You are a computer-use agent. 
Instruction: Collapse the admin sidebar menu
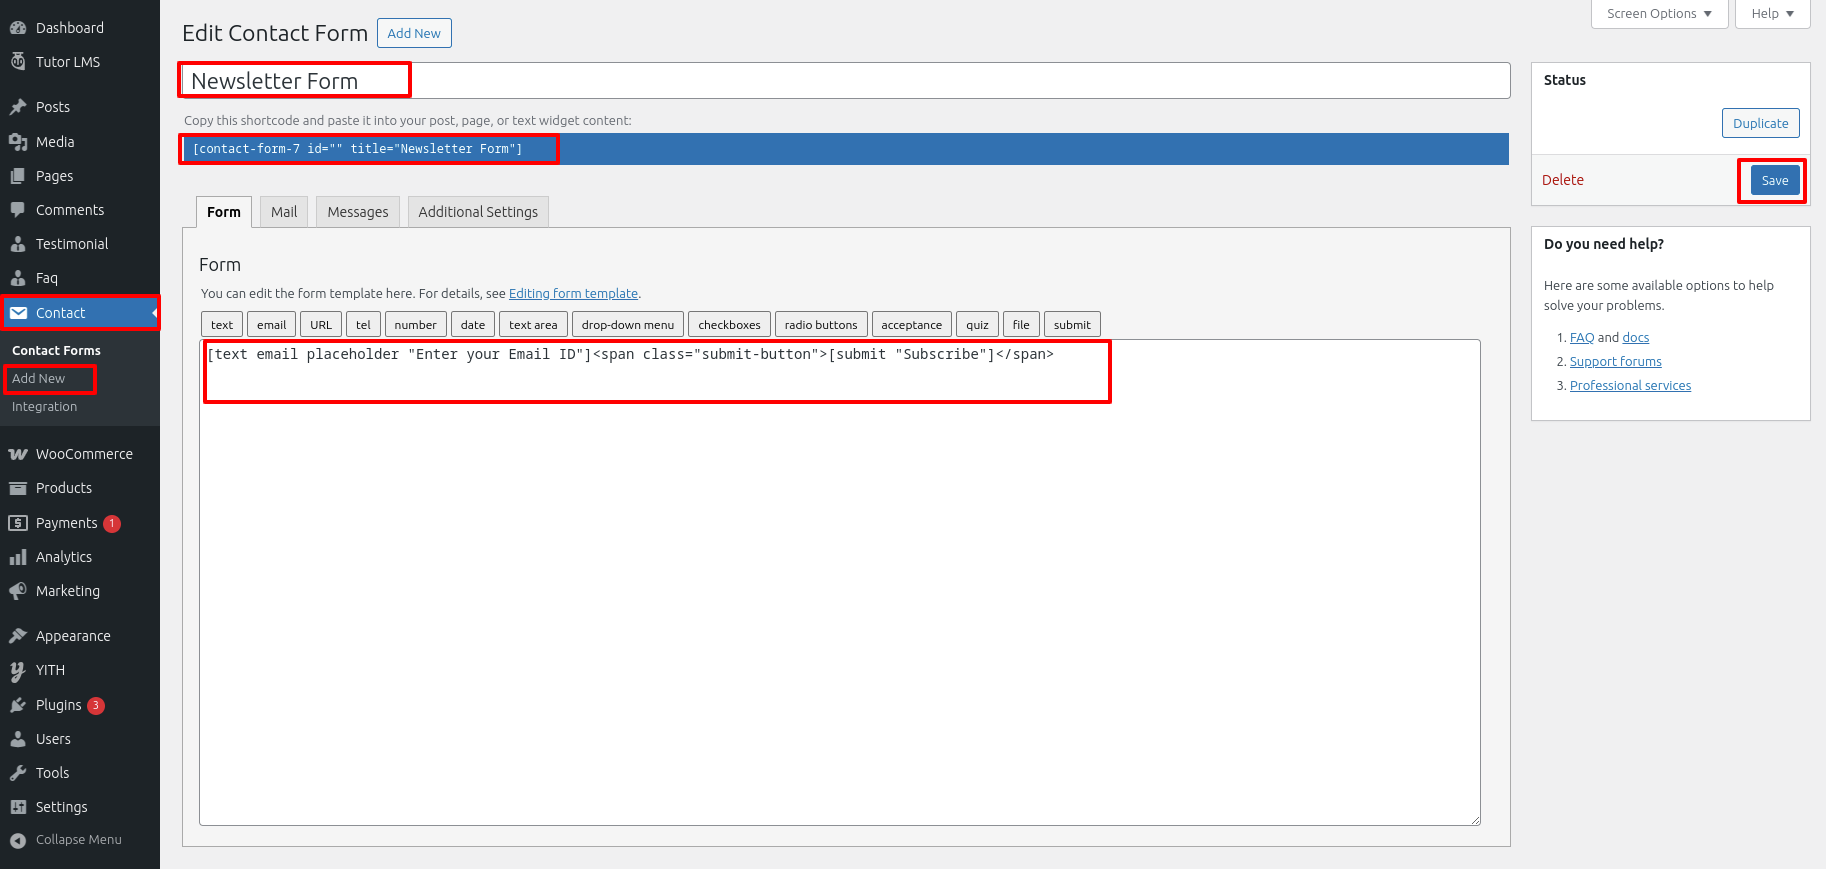tap(66, 840)
